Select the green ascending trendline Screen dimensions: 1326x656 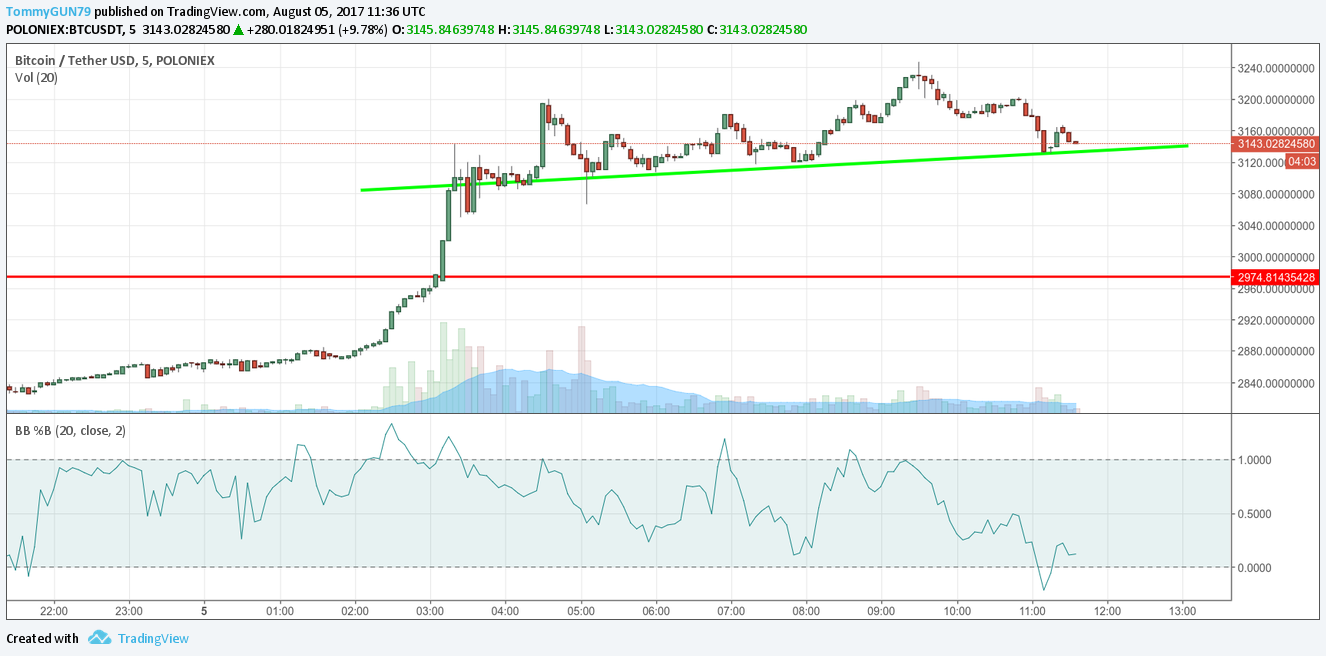[775, 167]
